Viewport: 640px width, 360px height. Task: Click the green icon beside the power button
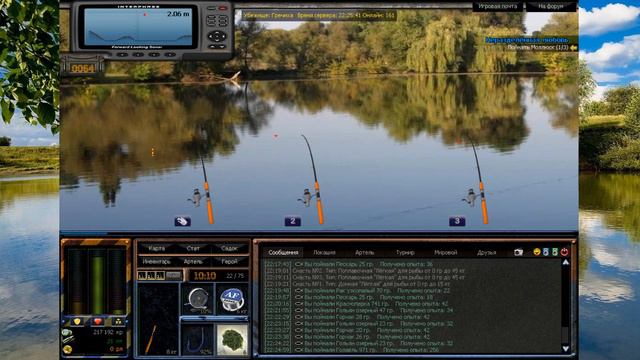pyautogui.click(x=555, y=252)
